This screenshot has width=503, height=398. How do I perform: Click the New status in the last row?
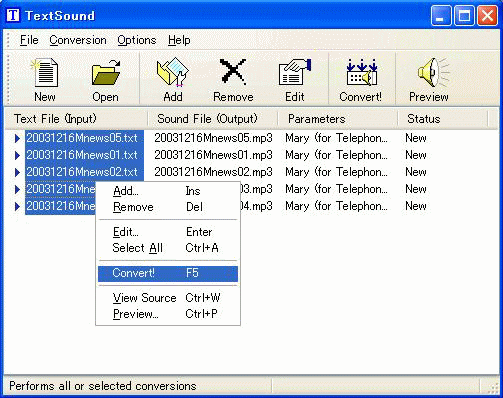(416, 206)
